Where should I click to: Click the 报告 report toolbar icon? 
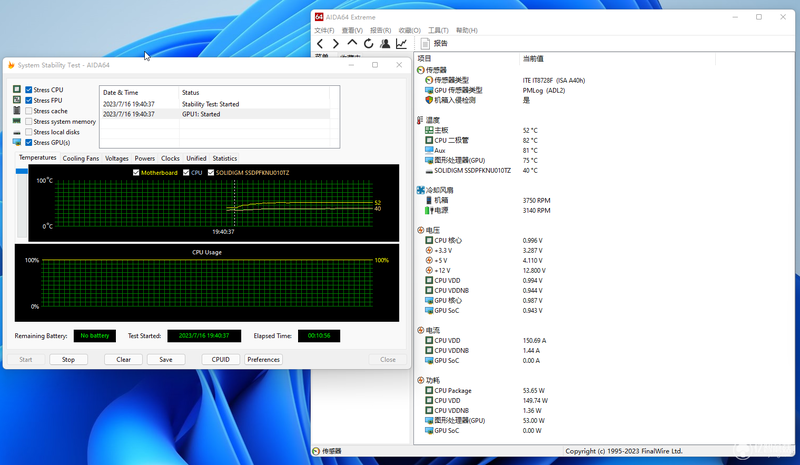425,43
